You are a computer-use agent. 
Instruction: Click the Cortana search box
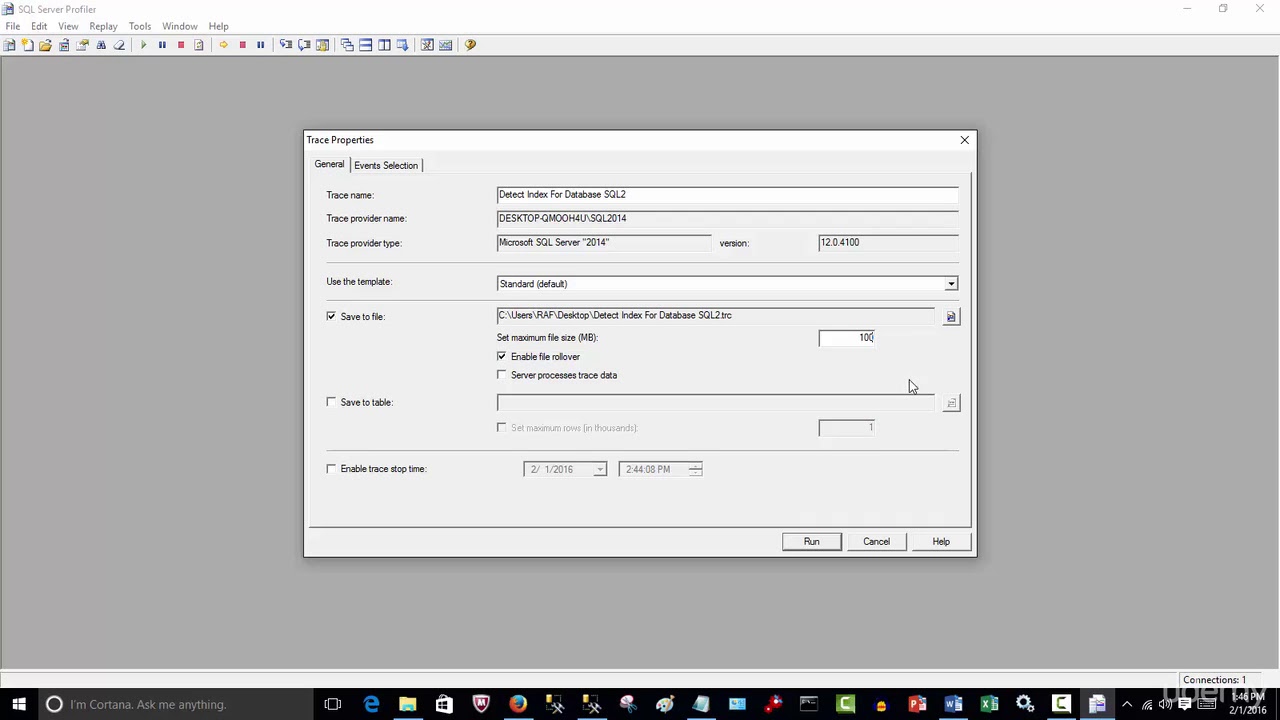pyautogui.click(x=175, y=704)
